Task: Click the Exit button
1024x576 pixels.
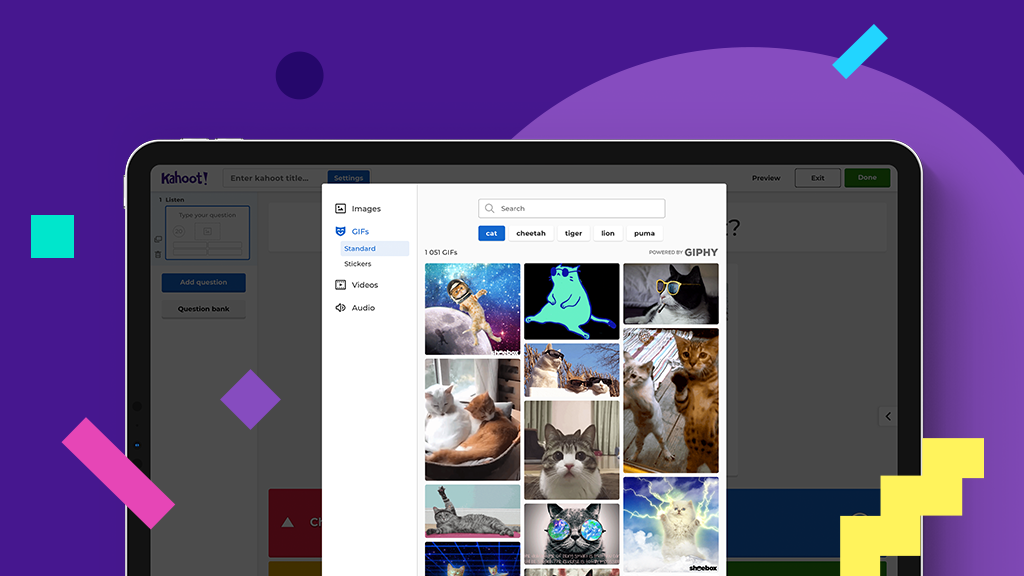Action: pyautogui.click(x=818, y=178)
